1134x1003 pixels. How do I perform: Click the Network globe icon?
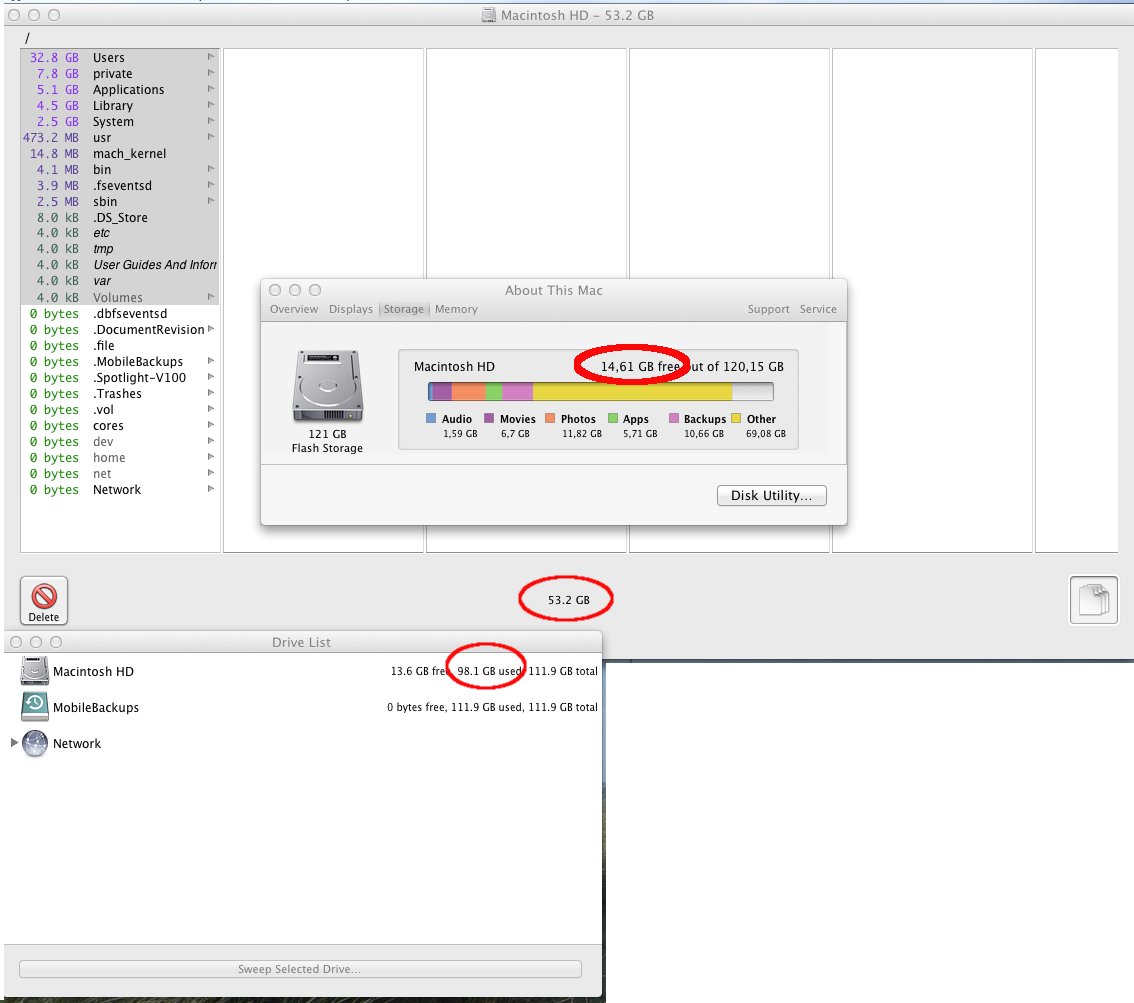pyautogui.click(x=35, y=743)
